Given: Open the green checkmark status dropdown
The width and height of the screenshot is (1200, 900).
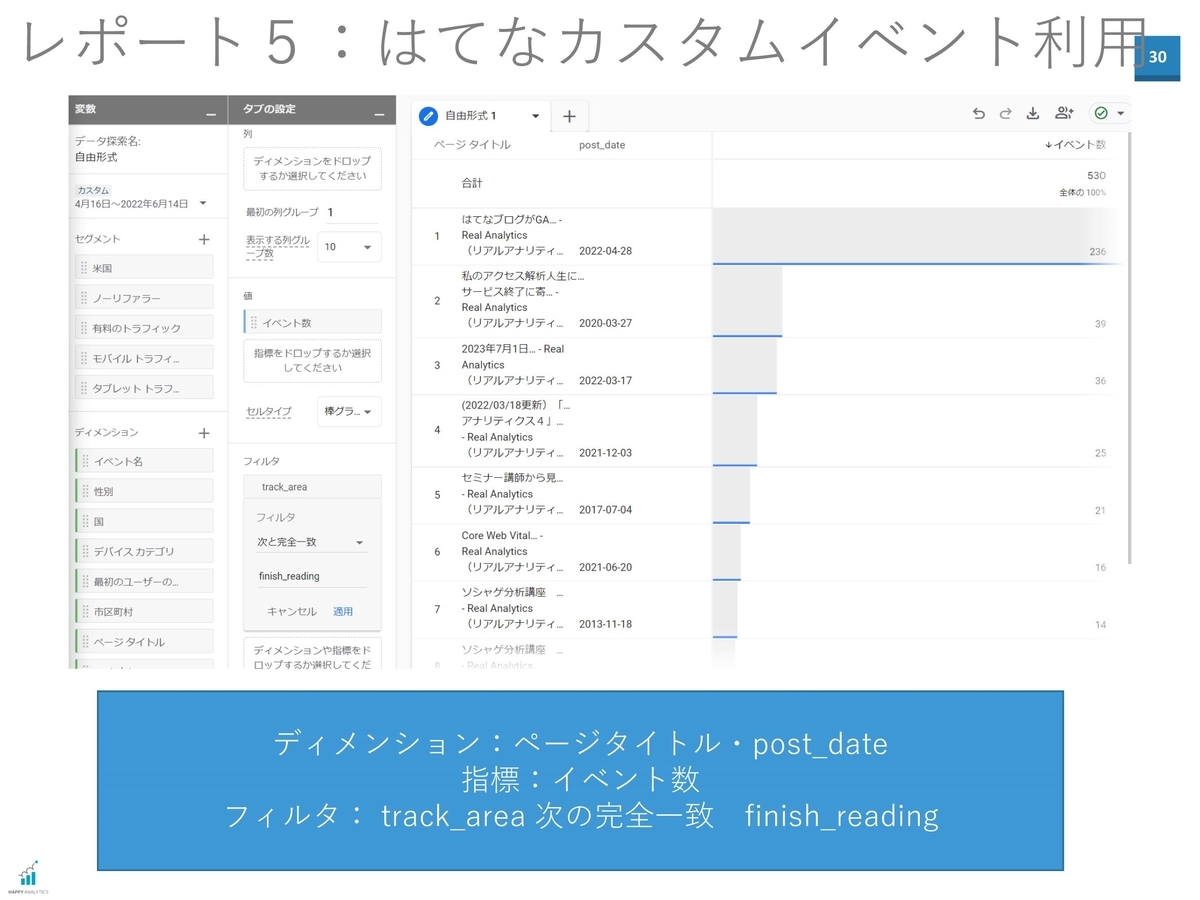Looking at the screenshot, I should click(1110, 114).
